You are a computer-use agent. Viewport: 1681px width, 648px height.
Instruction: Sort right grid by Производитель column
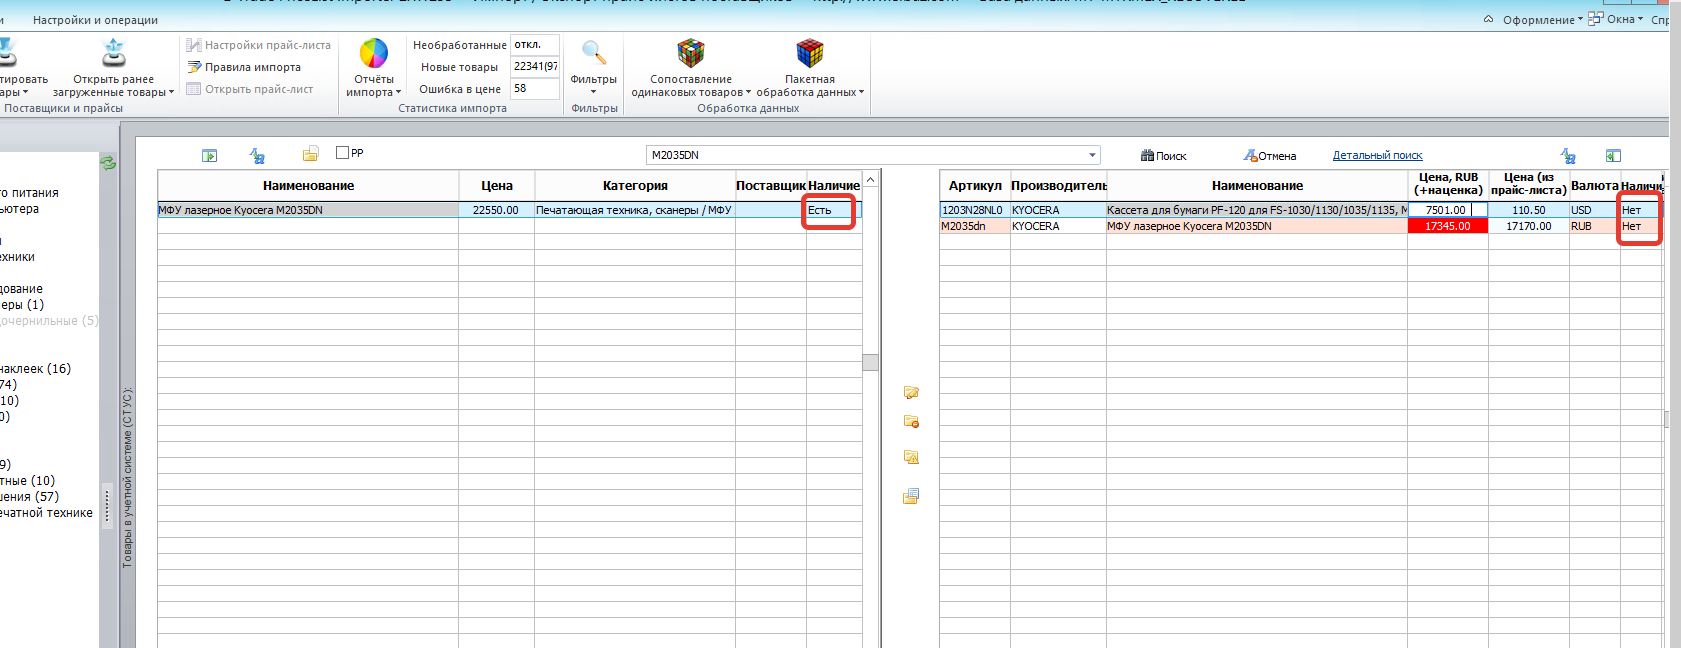[1058, 186]
